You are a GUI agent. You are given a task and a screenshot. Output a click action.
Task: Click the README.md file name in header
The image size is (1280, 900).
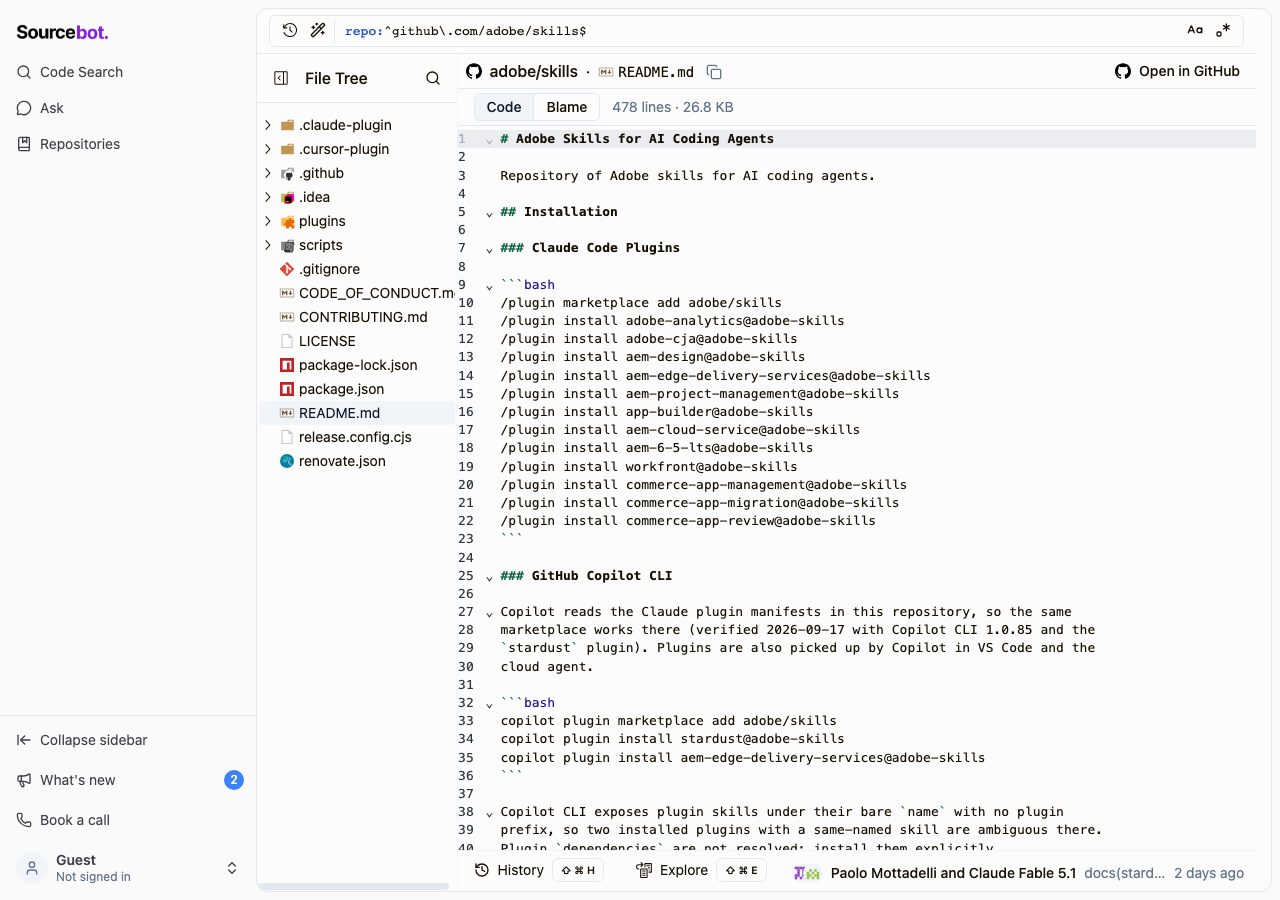[656, 72]
